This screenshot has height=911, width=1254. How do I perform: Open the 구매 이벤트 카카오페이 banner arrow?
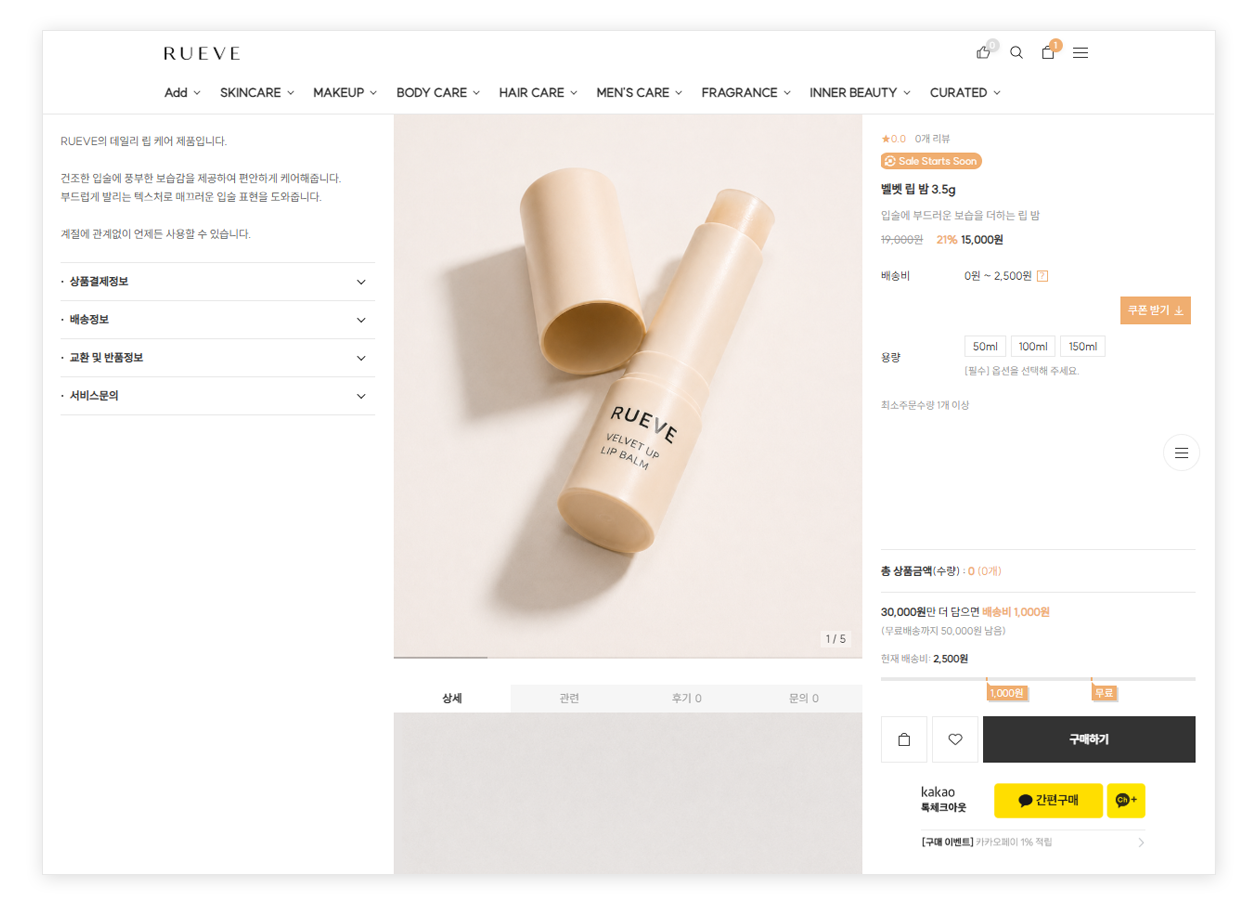pos(1141,843)
